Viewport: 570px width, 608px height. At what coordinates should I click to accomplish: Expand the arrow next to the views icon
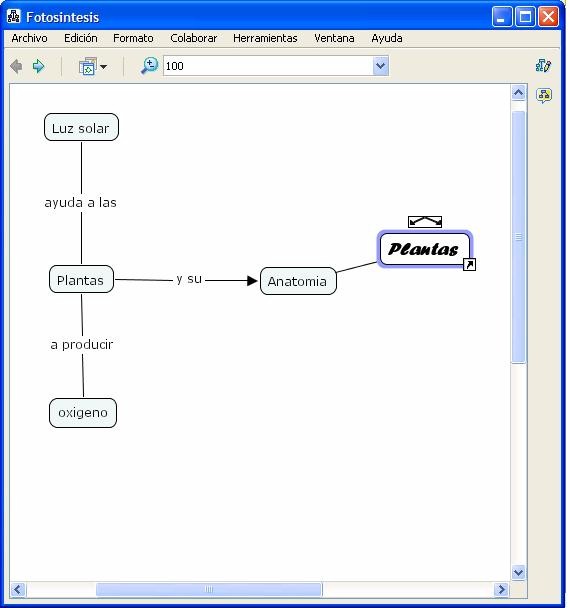tap(104, 67)
